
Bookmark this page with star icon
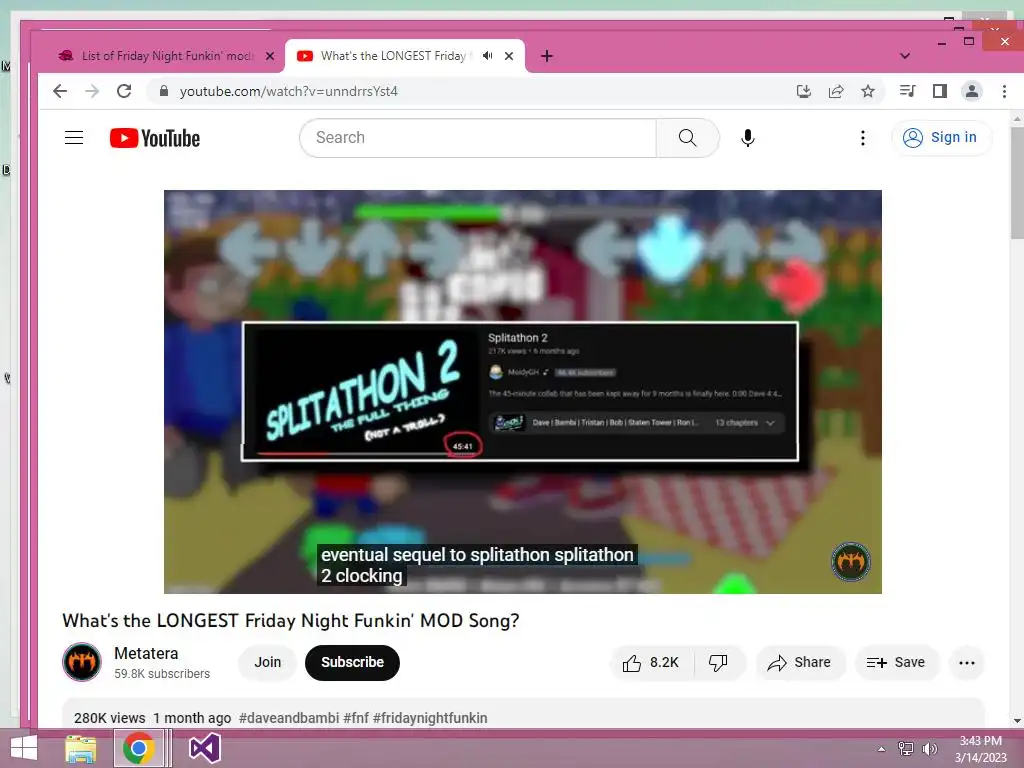[868, 91]
